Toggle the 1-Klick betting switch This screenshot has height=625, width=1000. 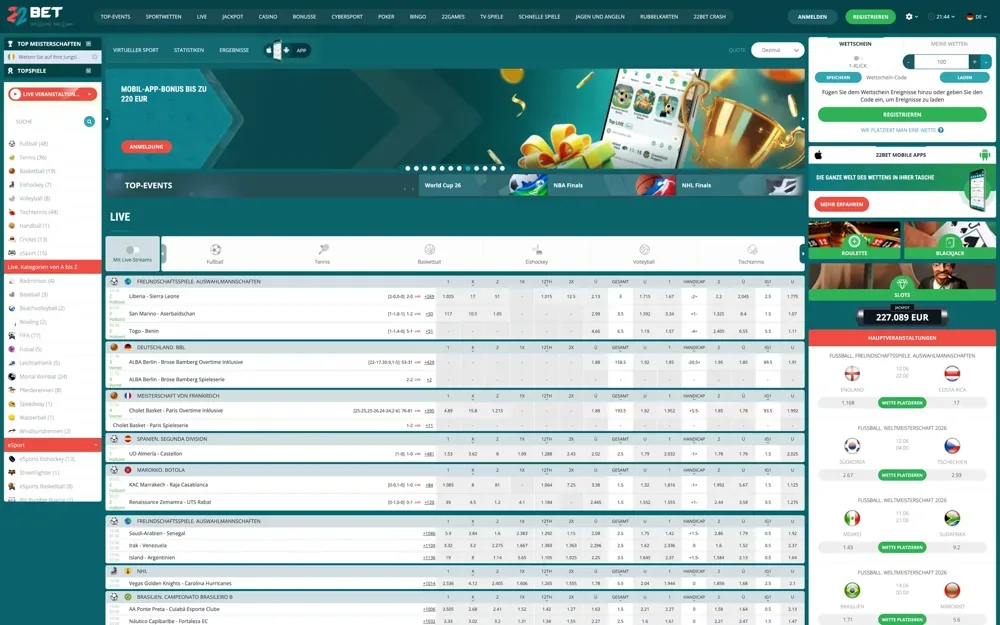coord(858,58)
